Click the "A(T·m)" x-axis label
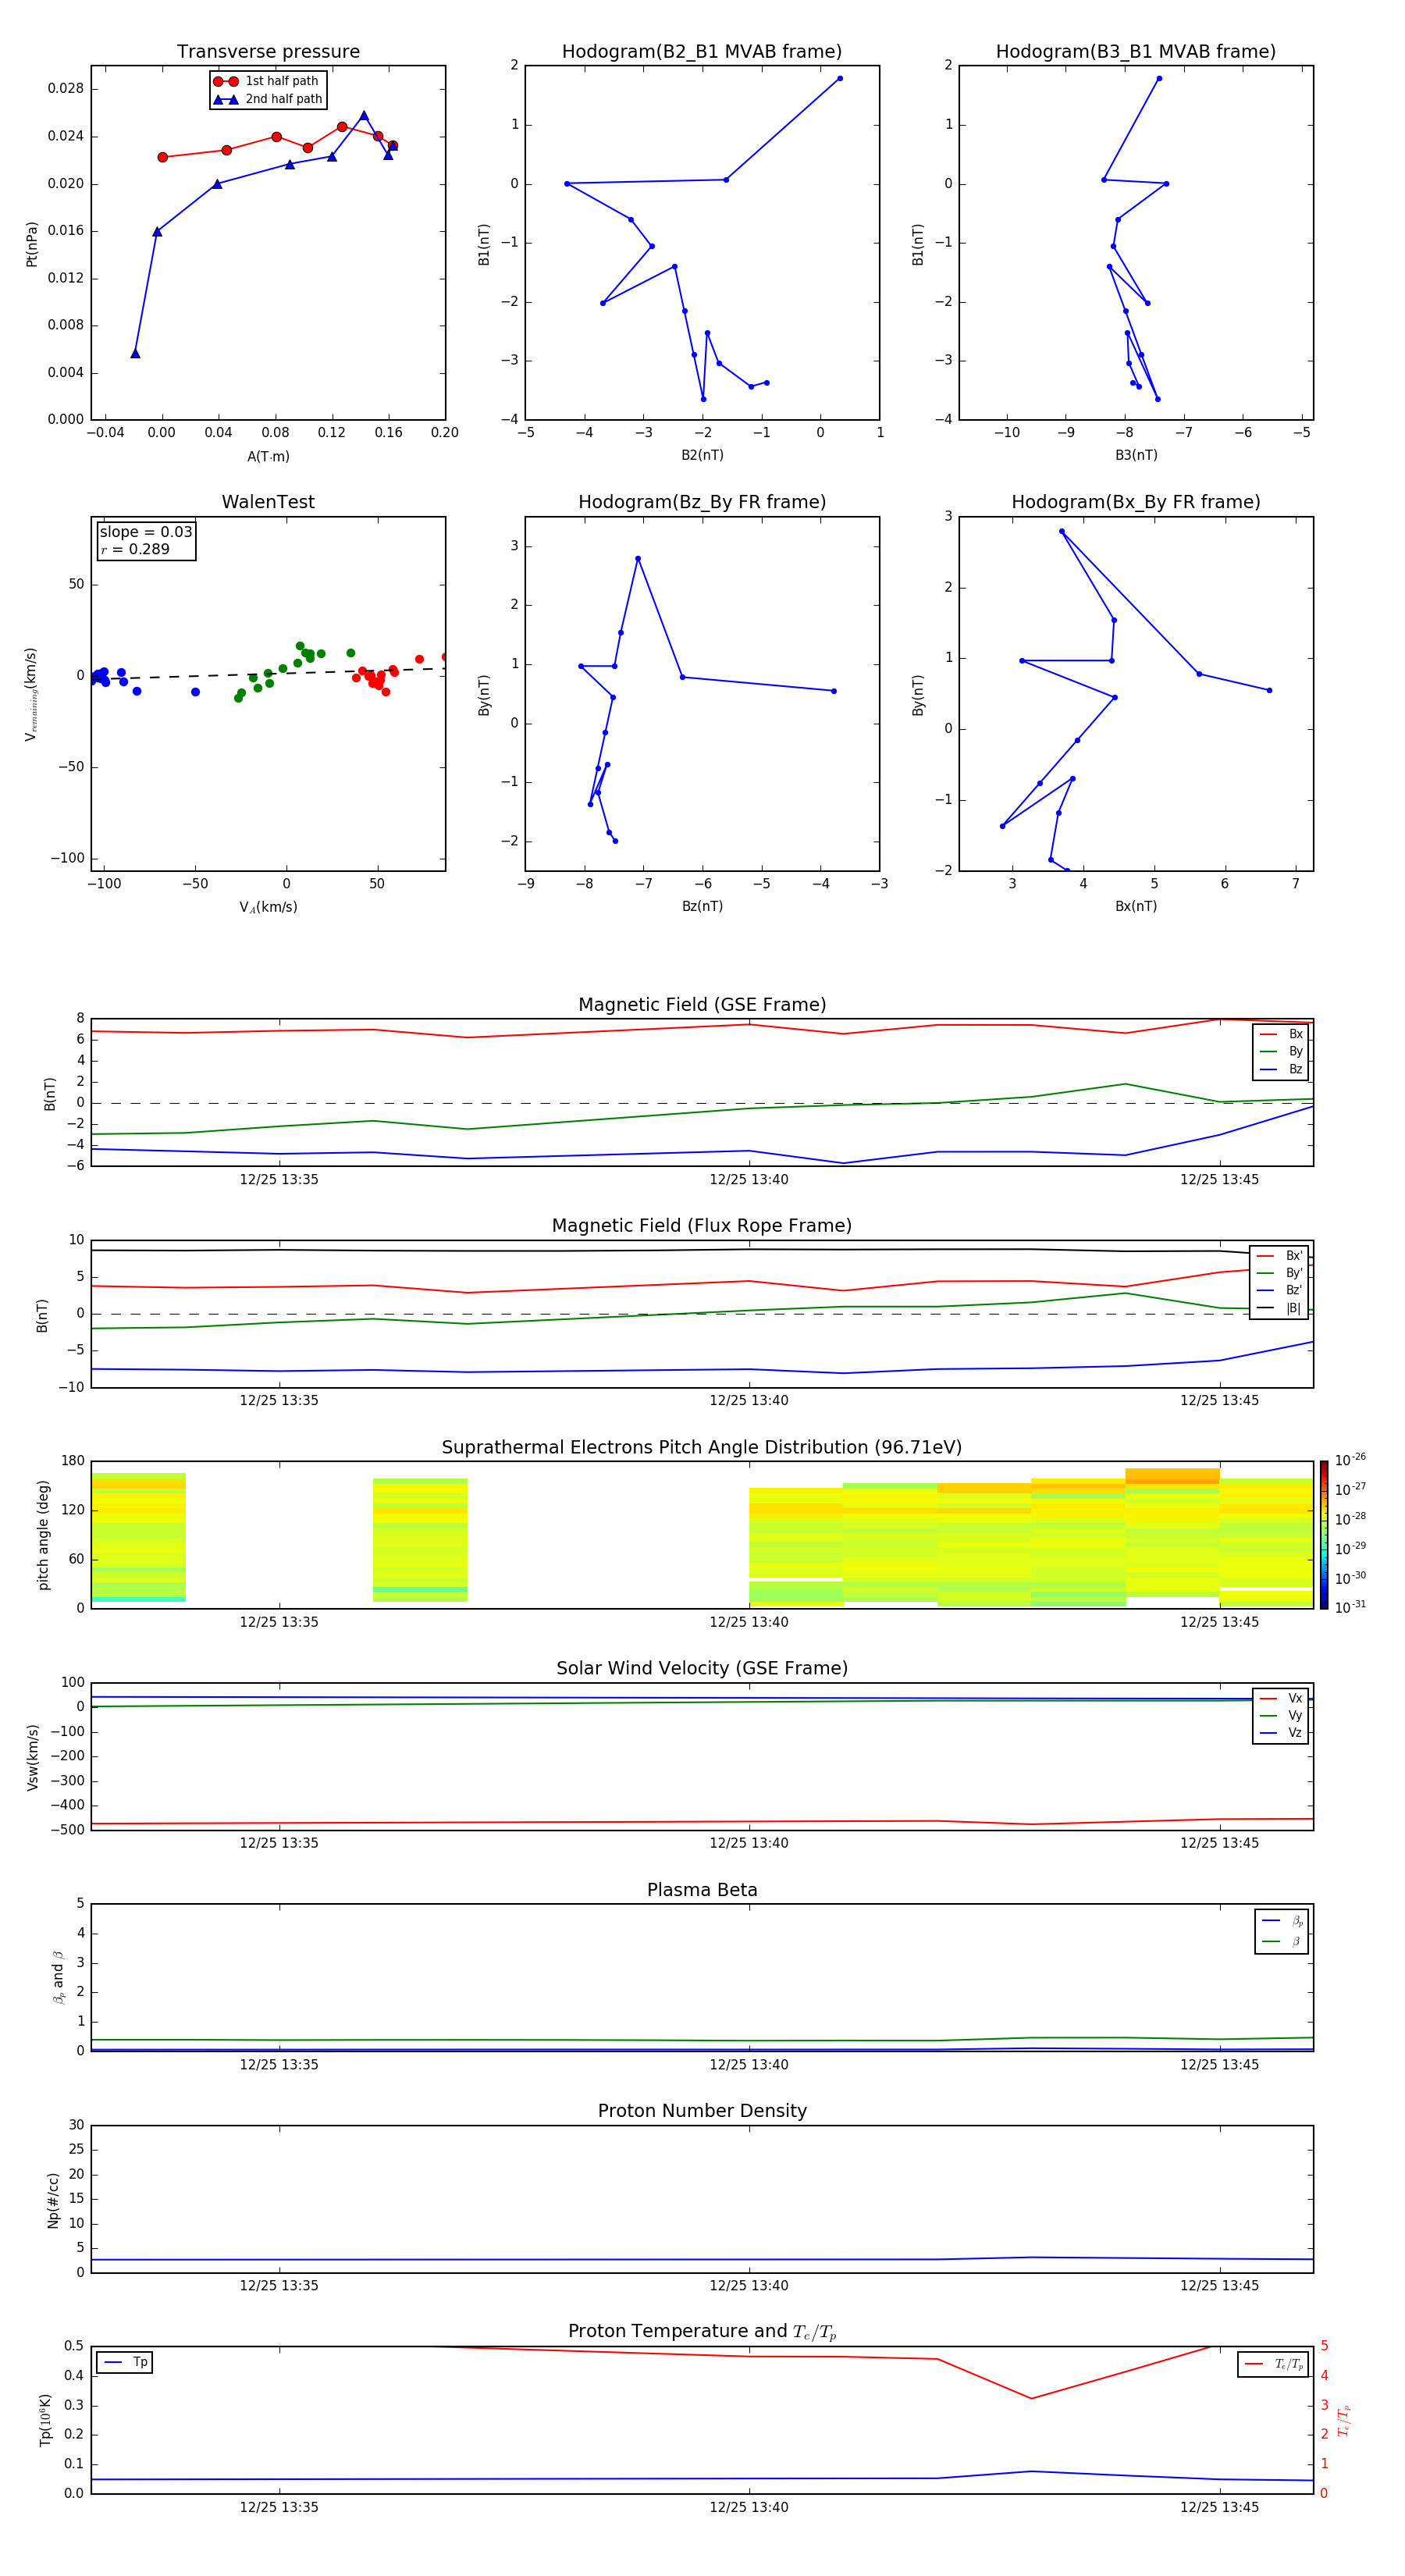 (268, 456)
